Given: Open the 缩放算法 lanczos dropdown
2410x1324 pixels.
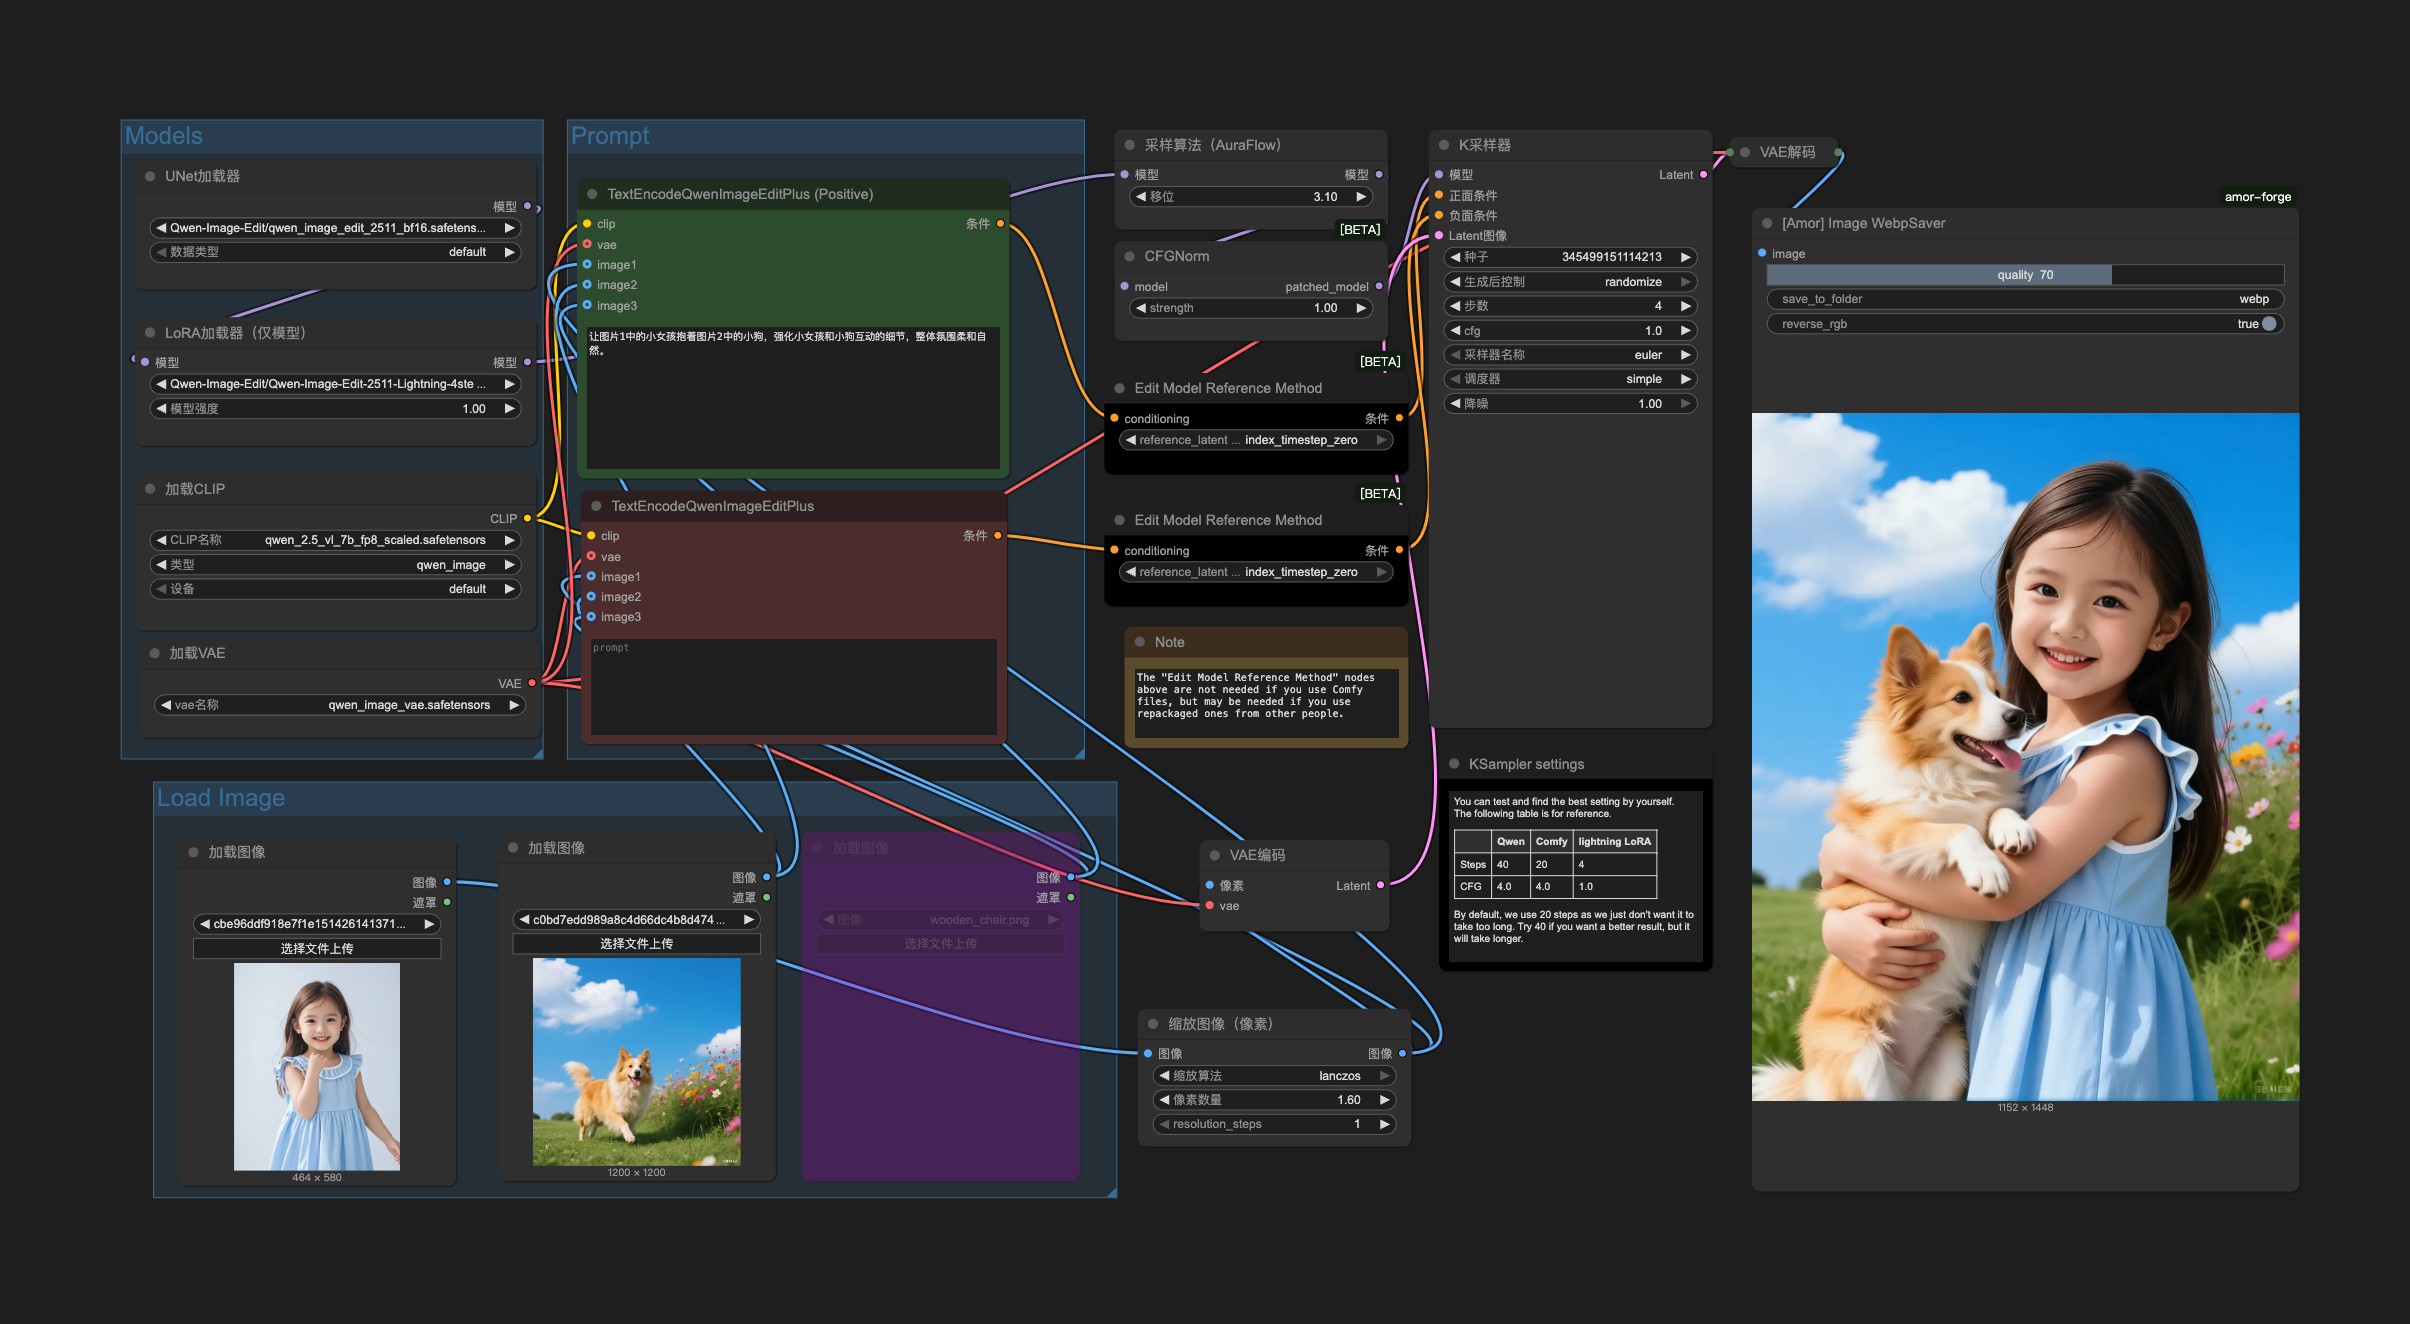Looking at the screenshot, I should pyautogui.click(x=1275, y=1076).
